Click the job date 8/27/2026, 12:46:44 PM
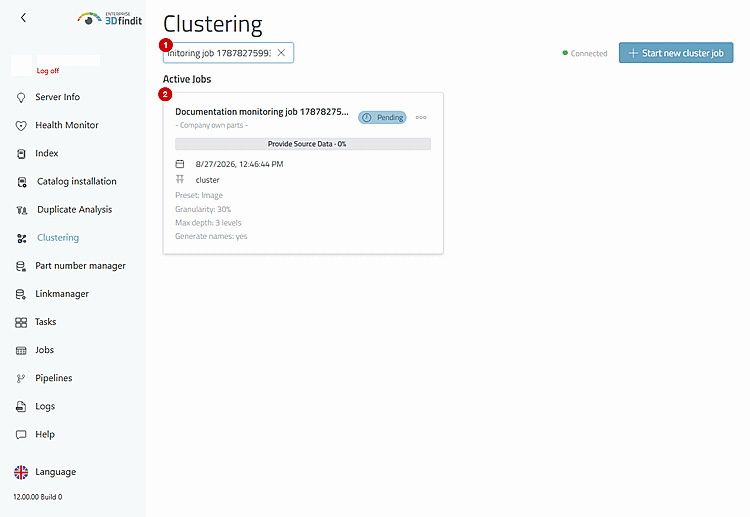750x517 pixels. (x=239, y=164)
